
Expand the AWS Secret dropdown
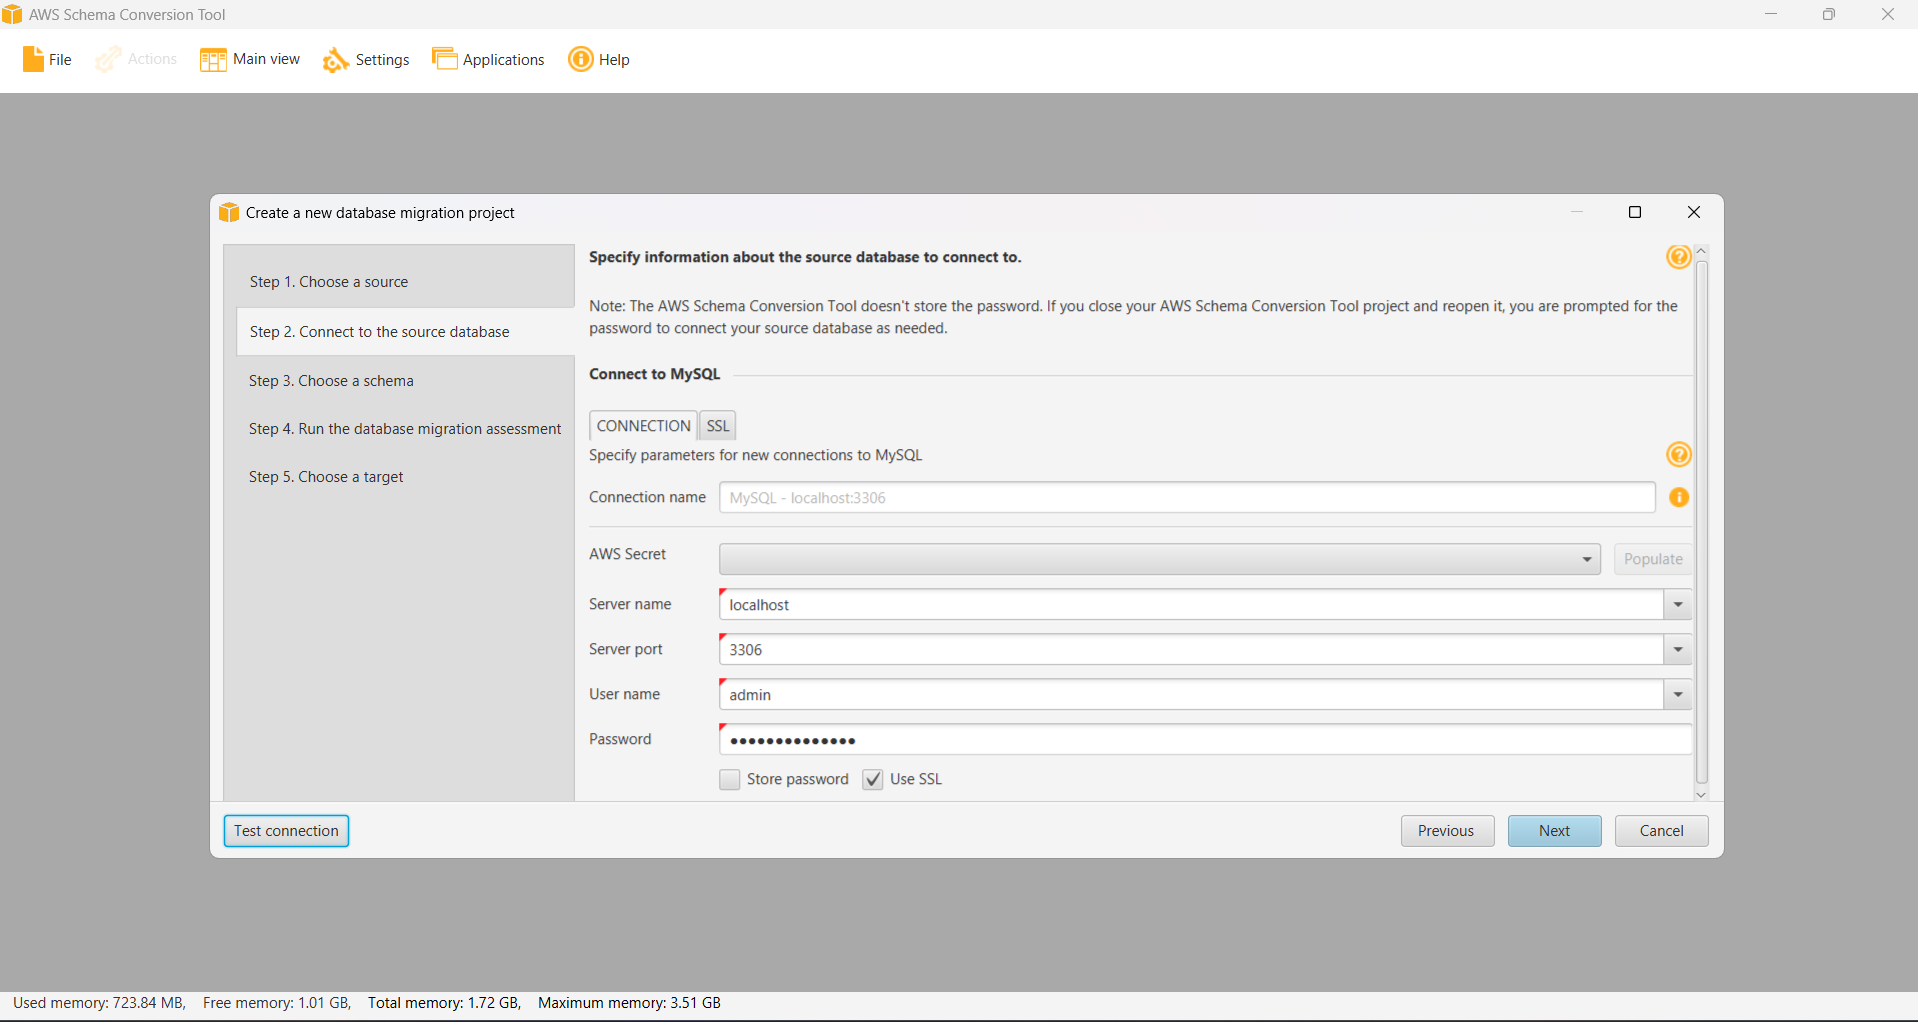pyautogui.click(x=1586, y=559)
